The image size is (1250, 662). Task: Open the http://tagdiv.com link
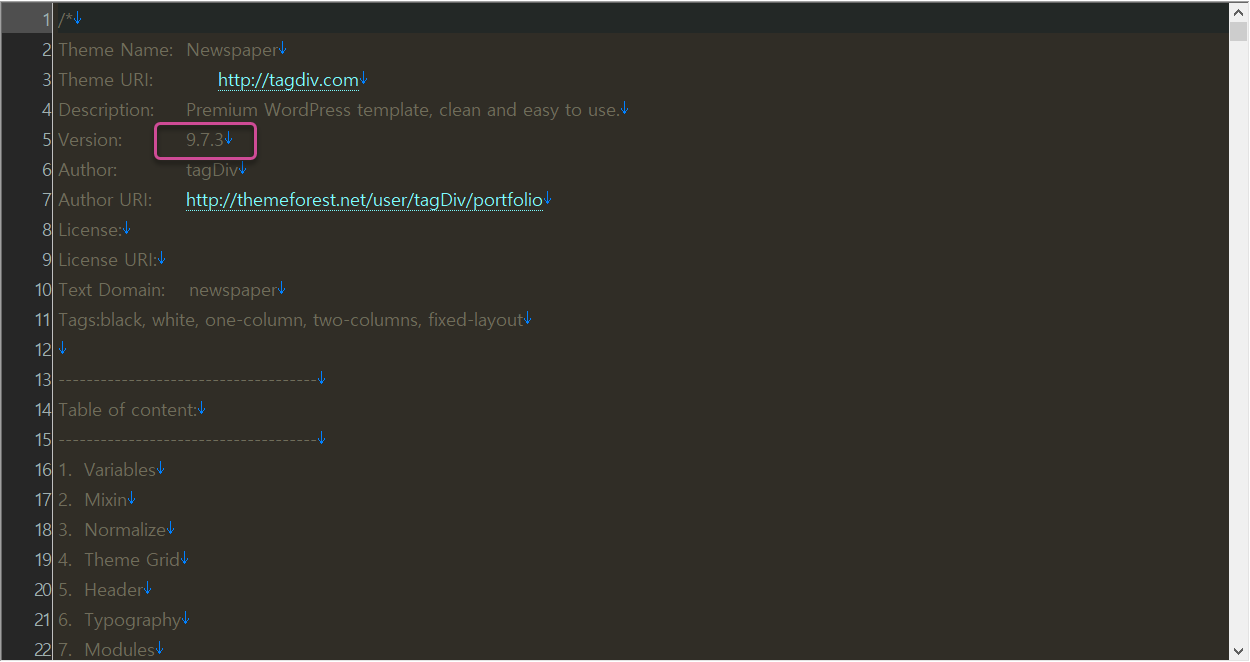288,80
